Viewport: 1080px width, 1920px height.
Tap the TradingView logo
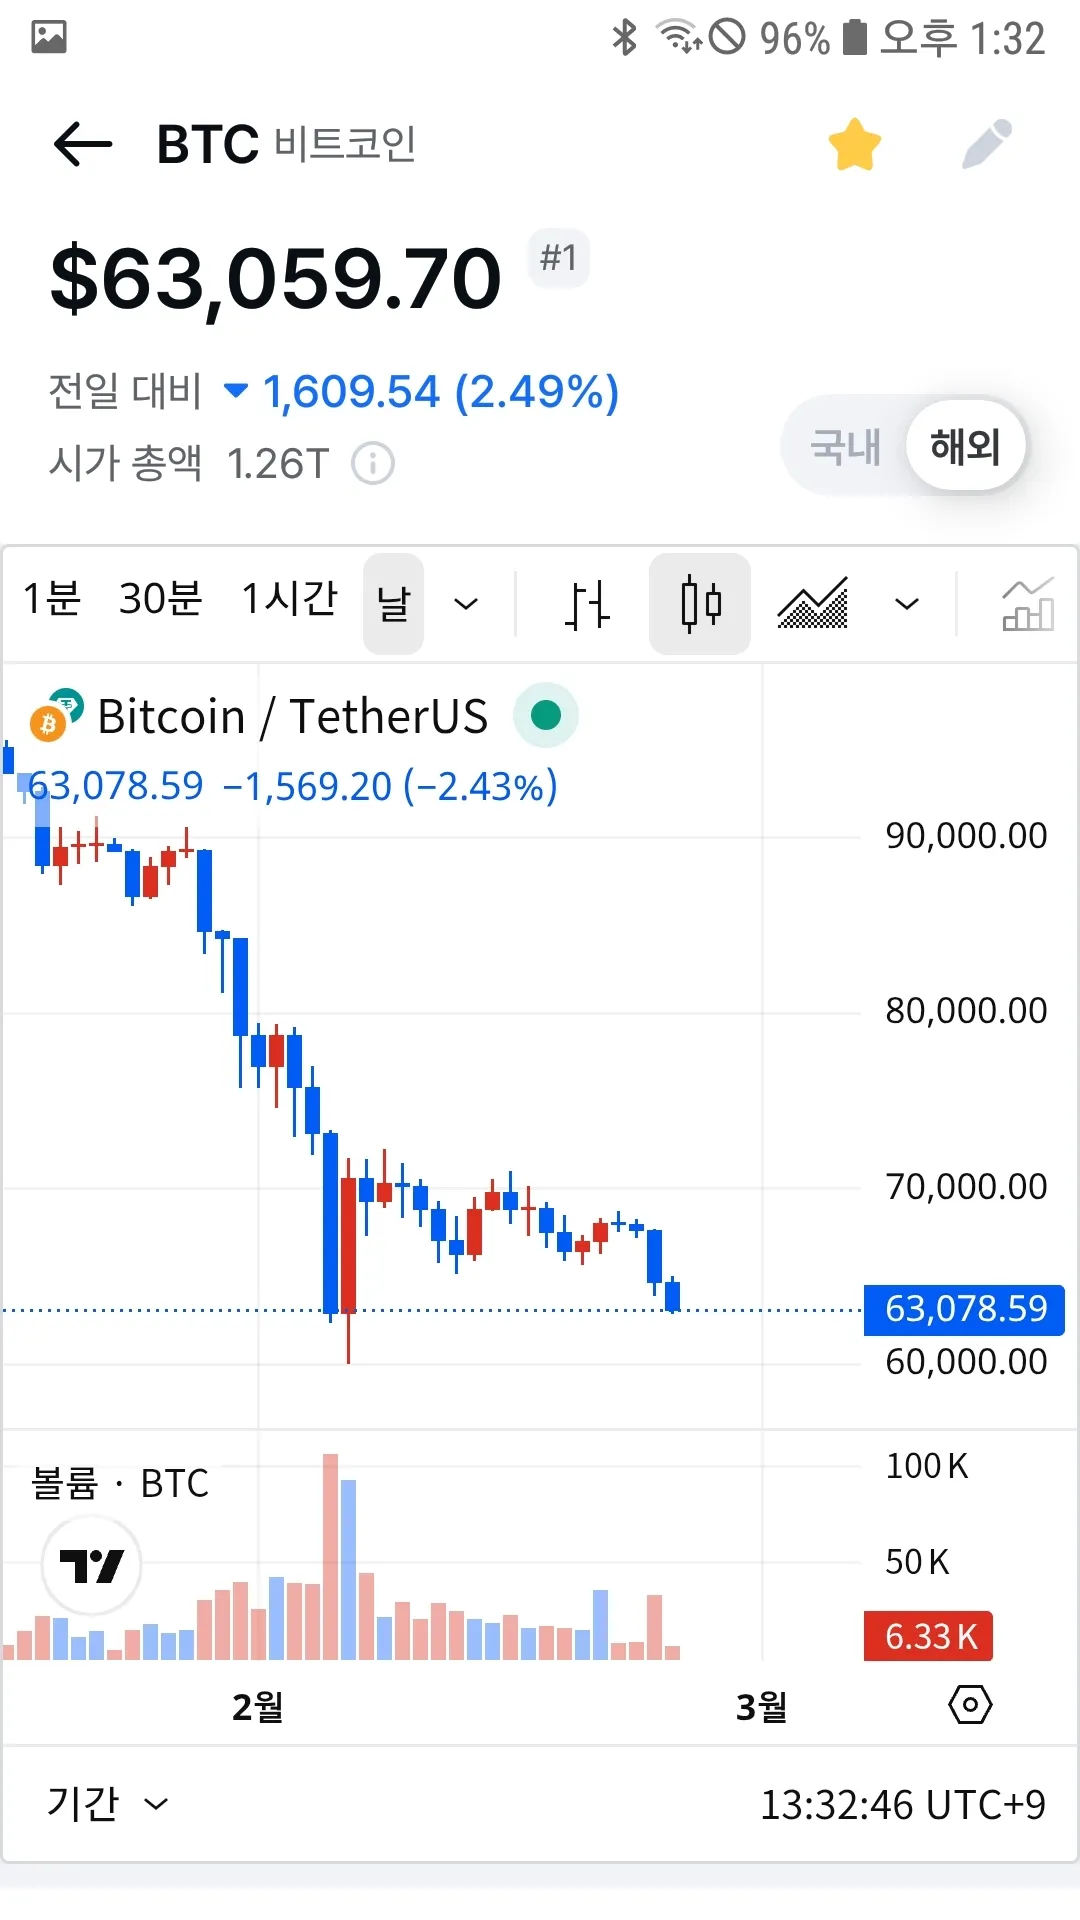[92, 1565]
